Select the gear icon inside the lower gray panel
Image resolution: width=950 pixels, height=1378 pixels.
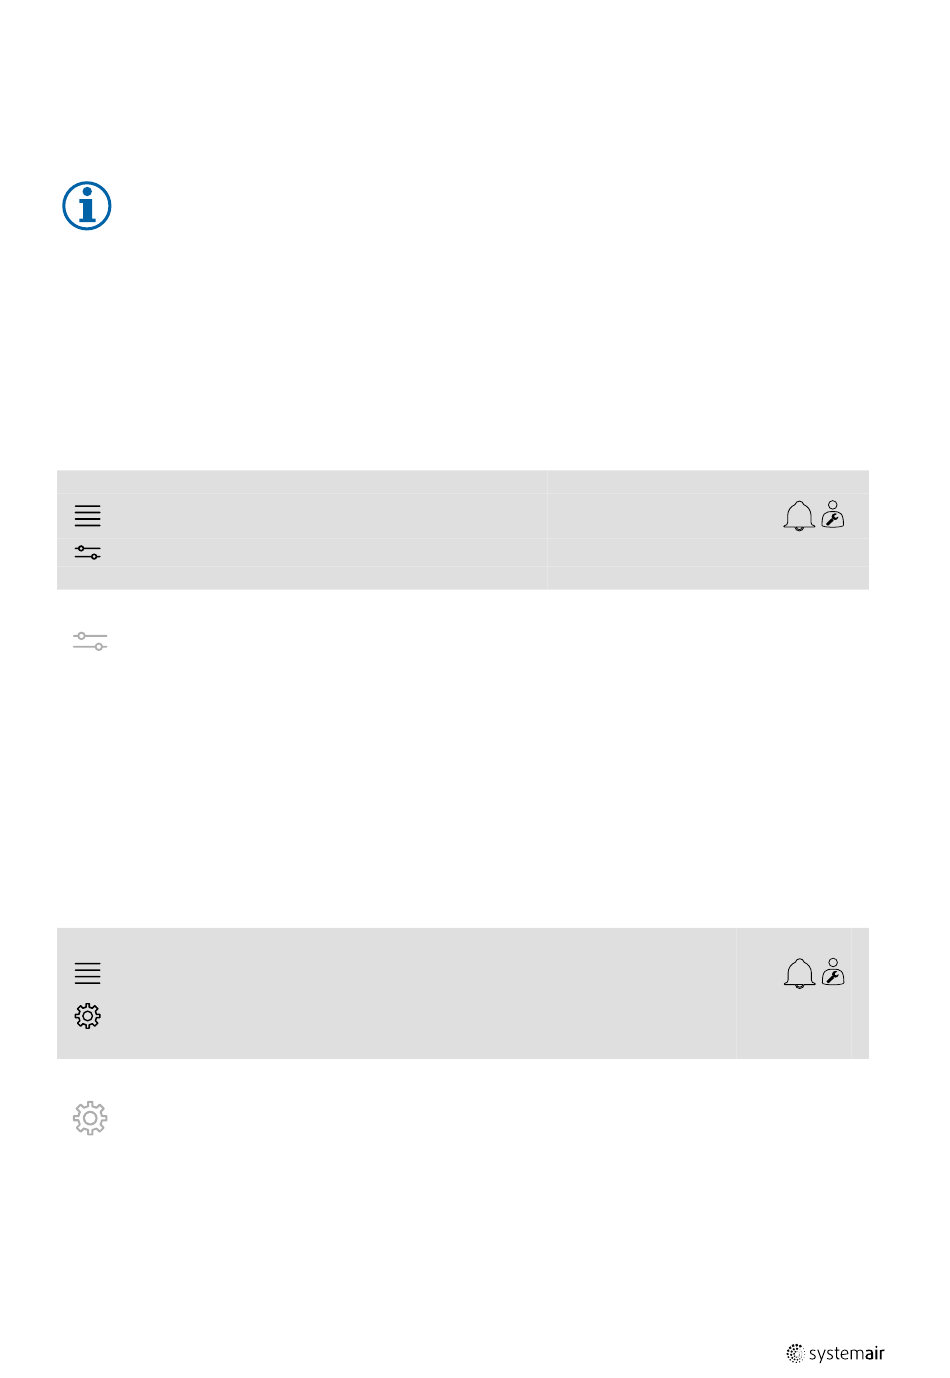(x=88, y=1016)
